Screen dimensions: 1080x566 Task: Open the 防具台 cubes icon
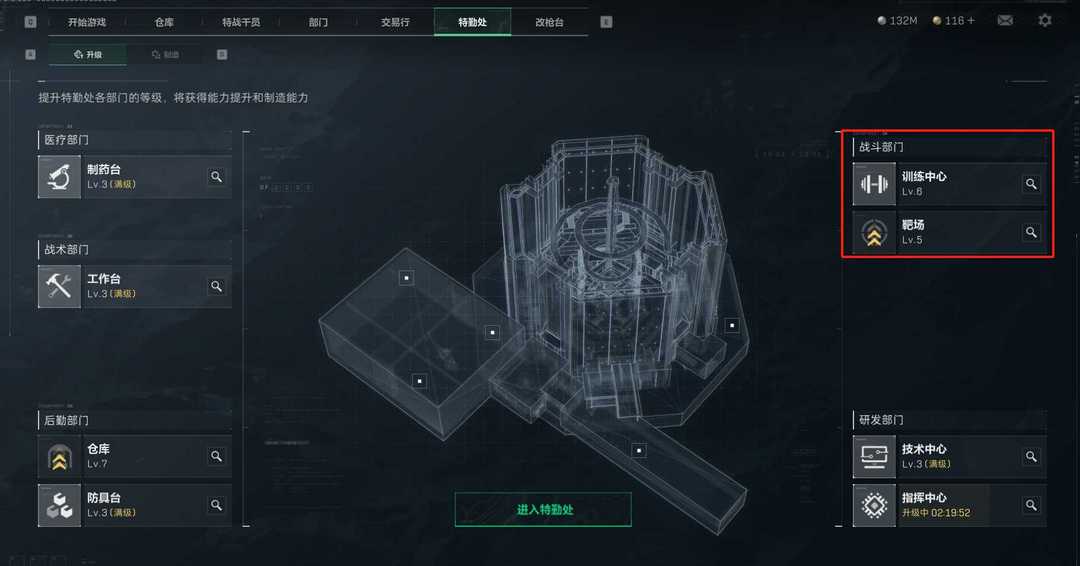59,505
